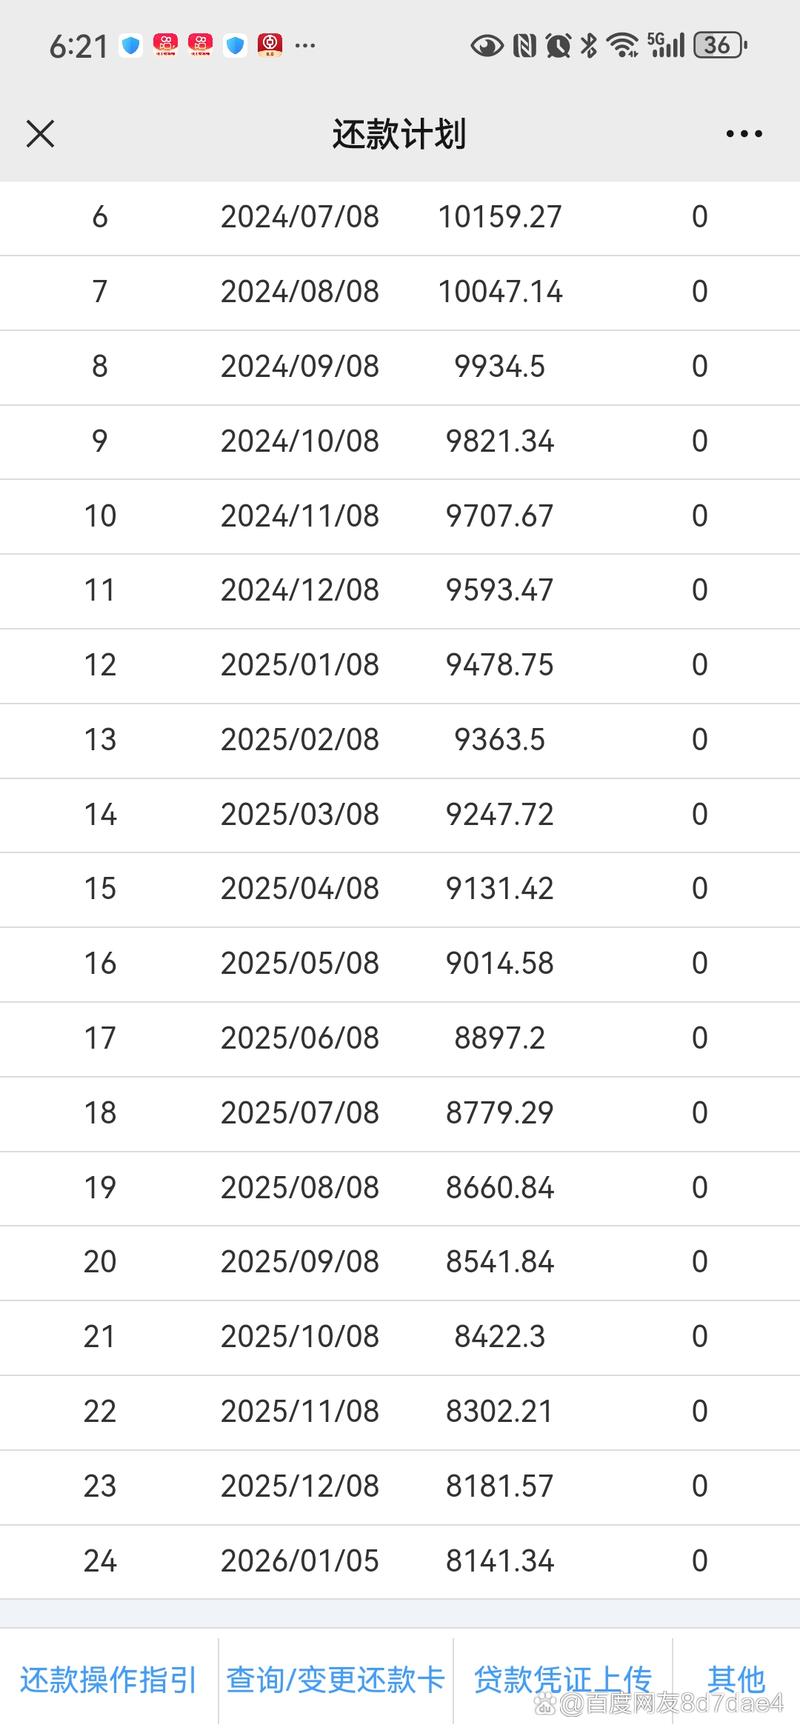Tap the 5G cellular signal icon
Screen dimensions: 800x1733
[667, 45]
